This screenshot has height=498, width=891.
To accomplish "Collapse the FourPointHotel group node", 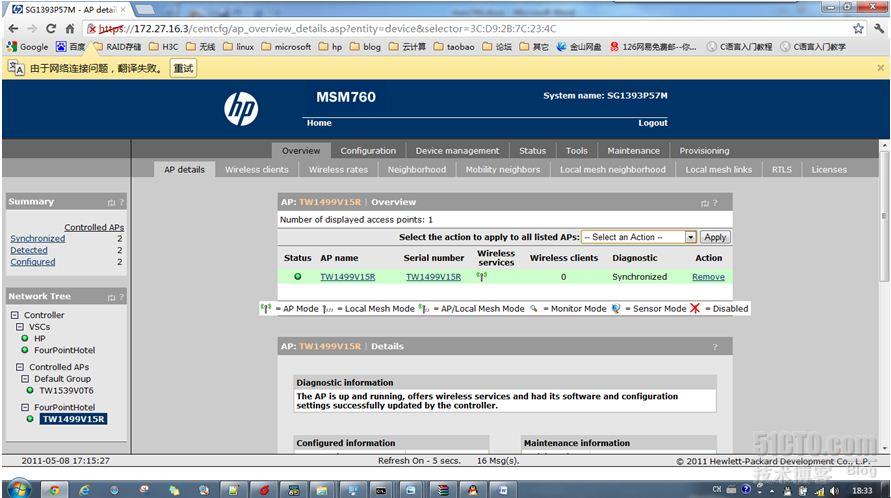I will 25,408.
